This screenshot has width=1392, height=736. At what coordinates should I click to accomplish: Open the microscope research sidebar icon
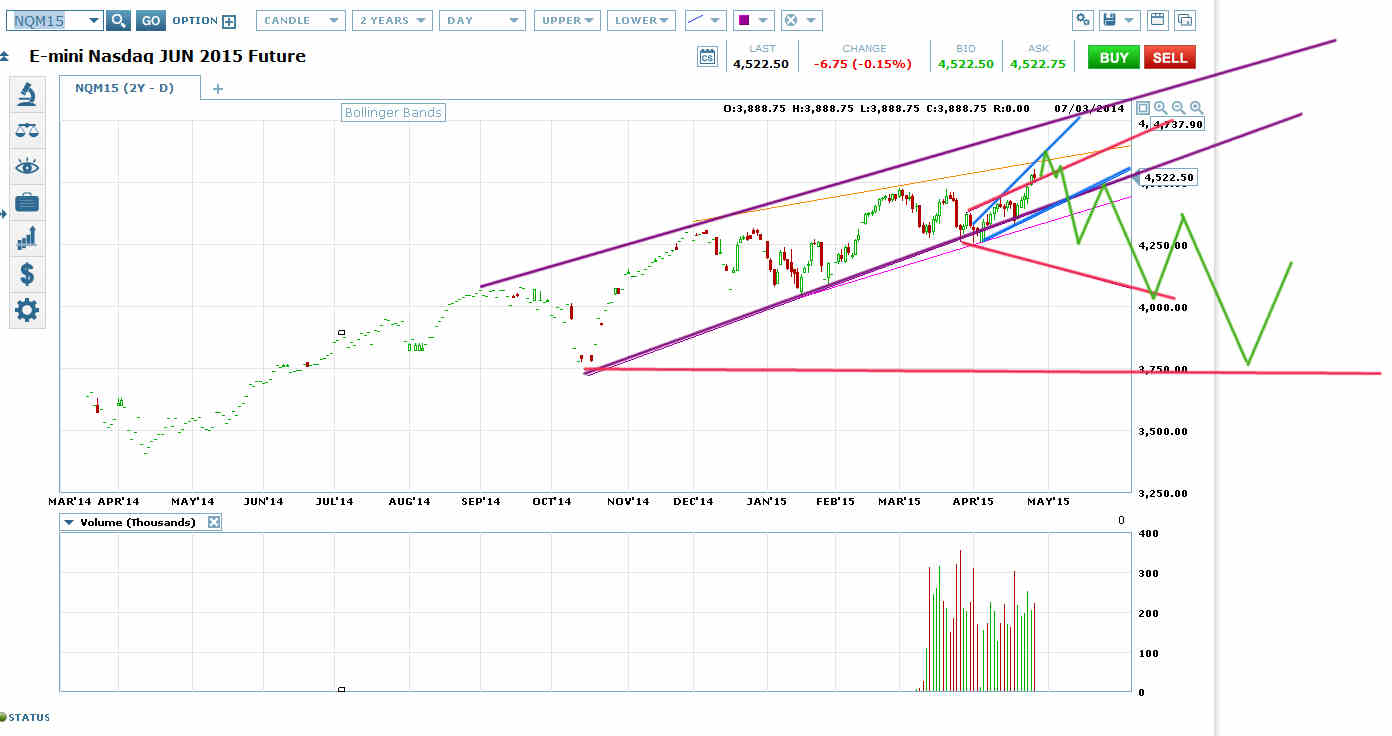[27, 95]
